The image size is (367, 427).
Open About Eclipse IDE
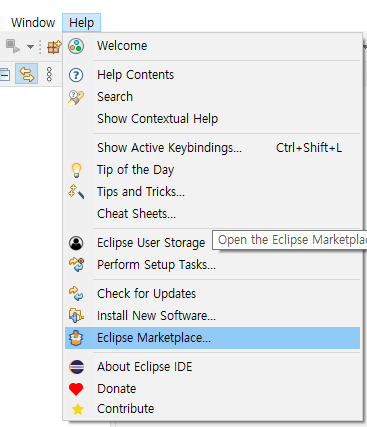point(212,367)
